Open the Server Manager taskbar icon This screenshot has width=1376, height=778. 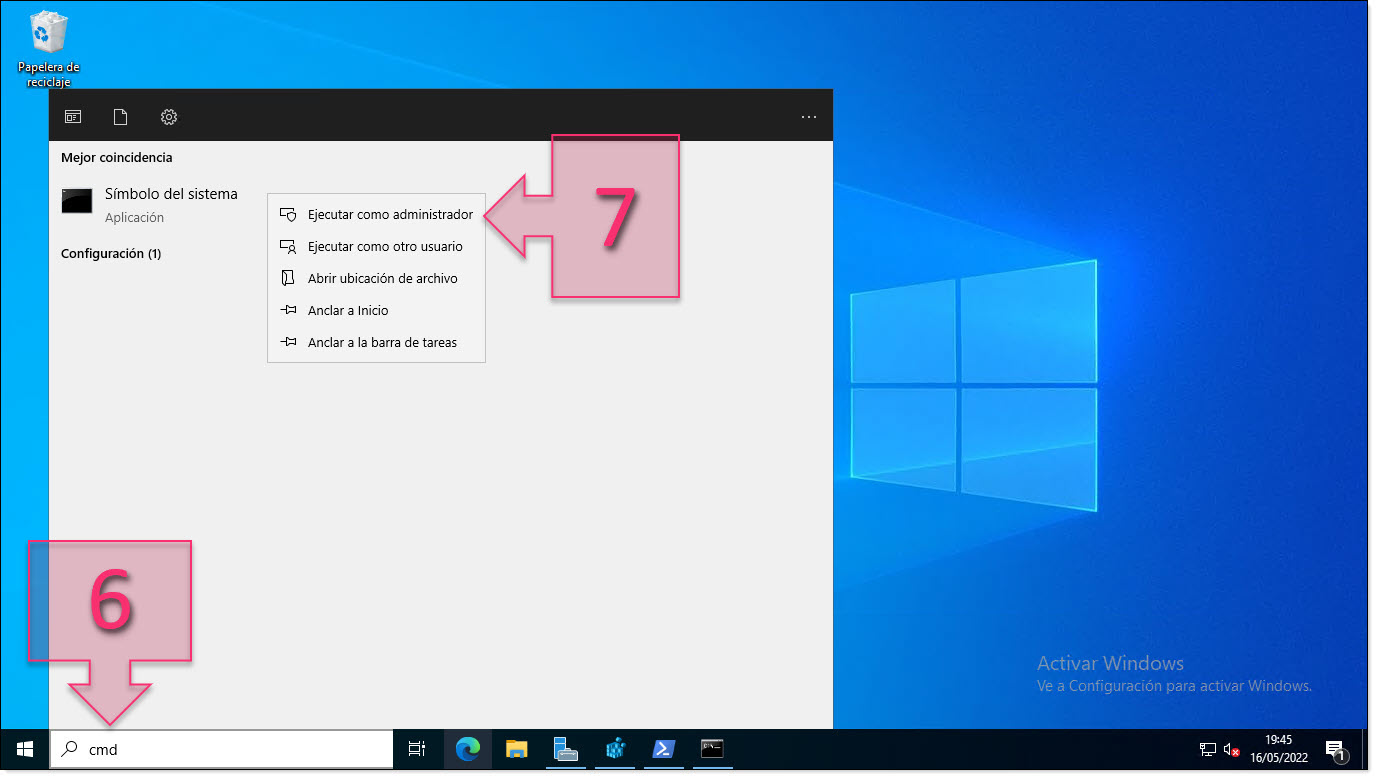565,749
